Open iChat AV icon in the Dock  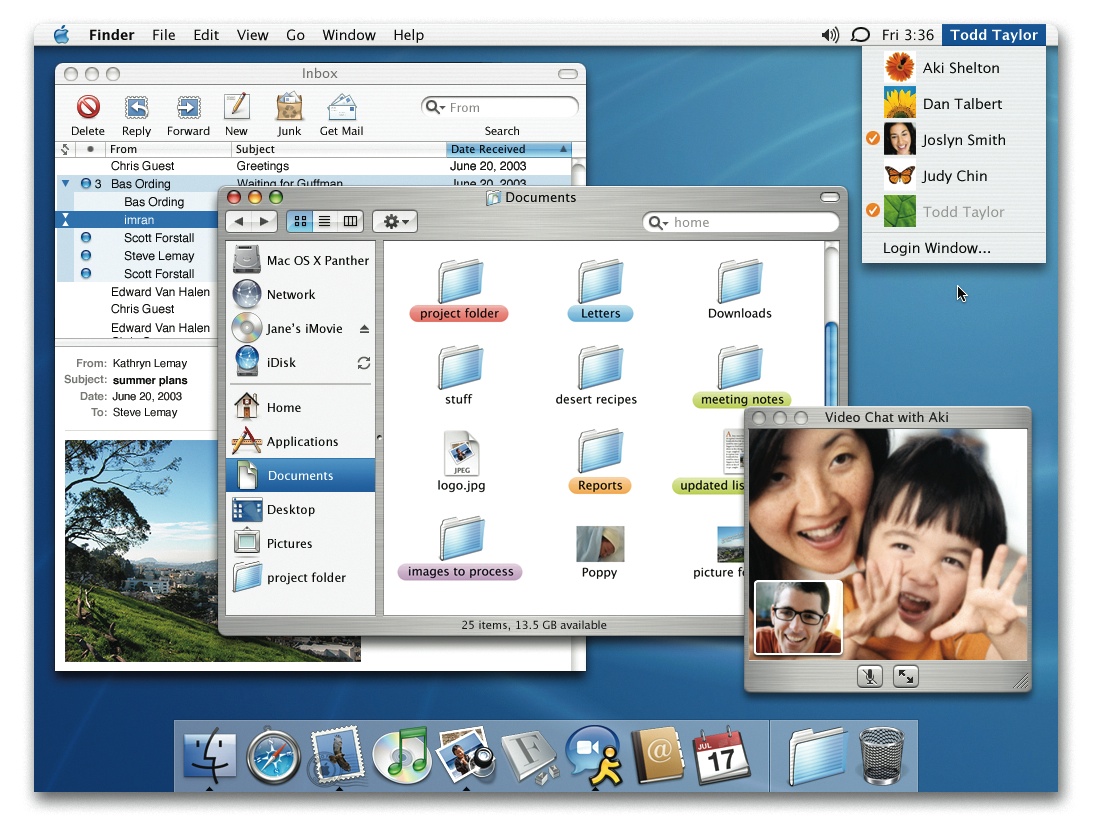click(594, 756)
